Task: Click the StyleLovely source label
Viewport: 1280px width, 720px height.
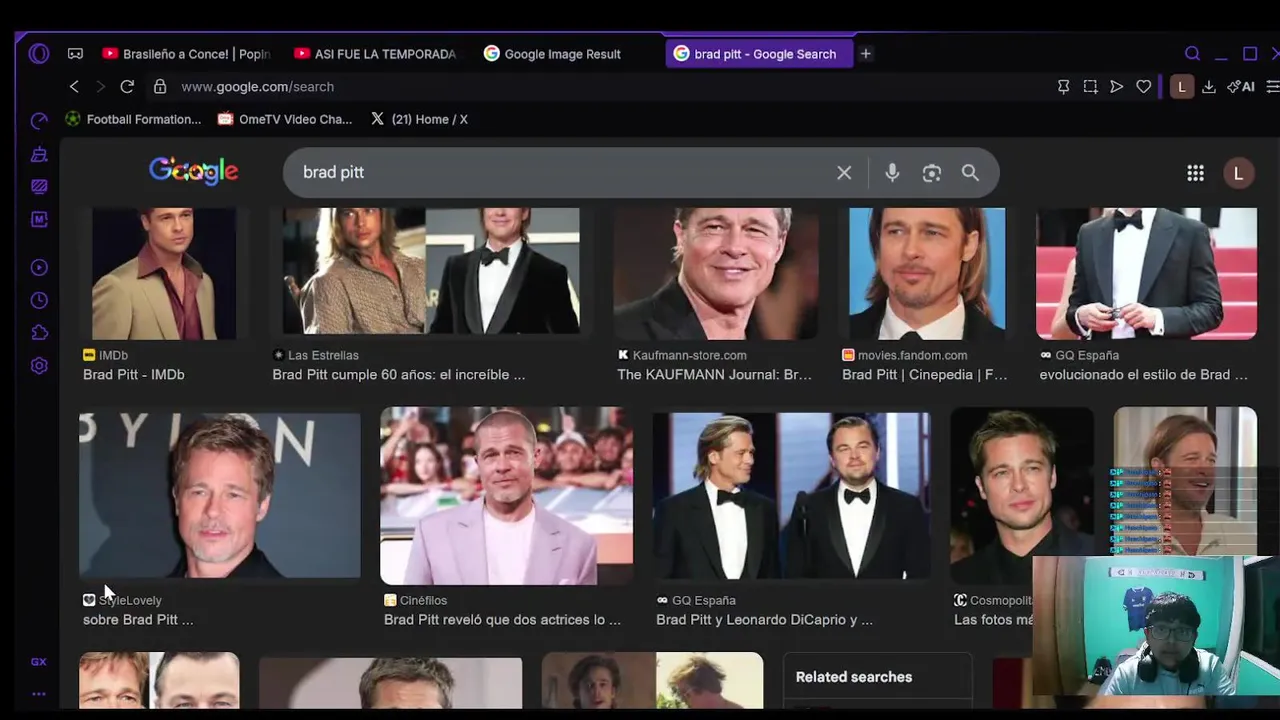Action: pos(130,600)
